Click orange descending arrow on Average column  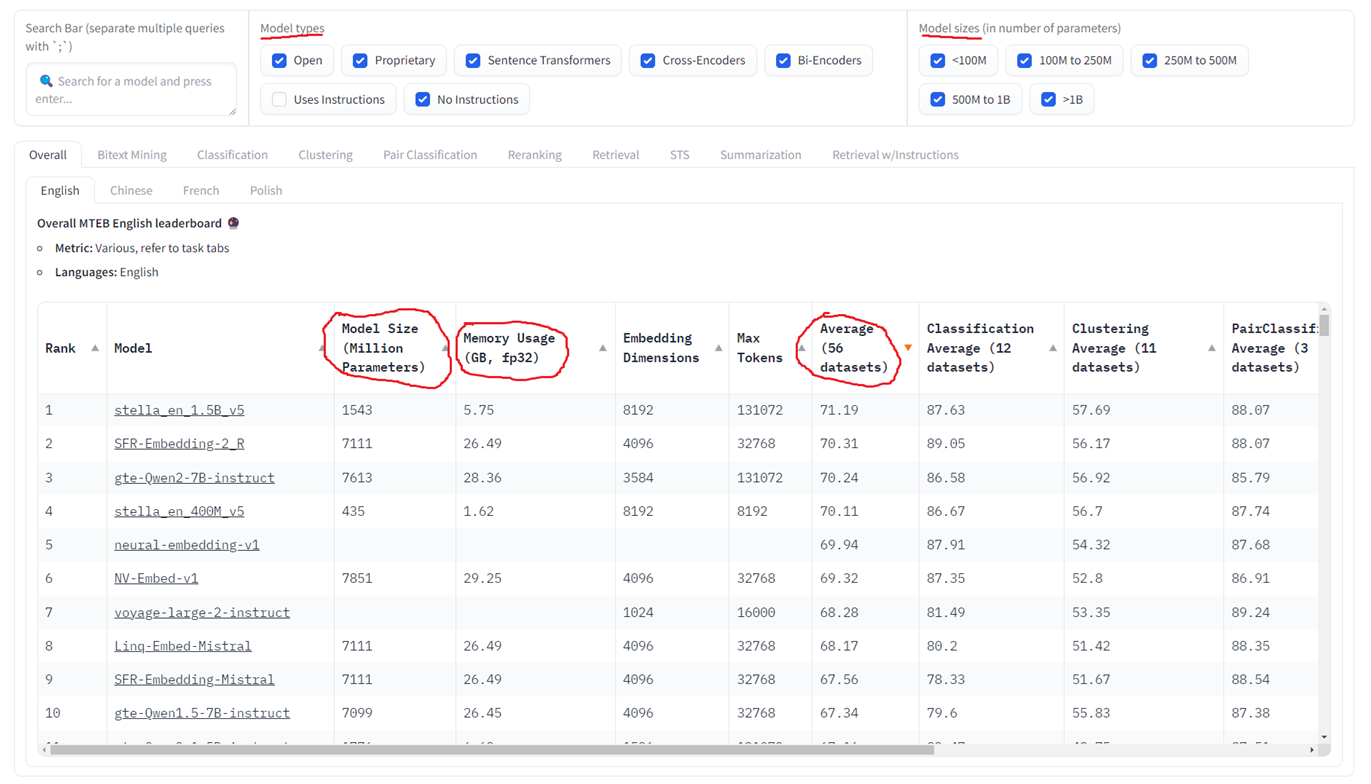pyautogui.click(x=908, y=348)
